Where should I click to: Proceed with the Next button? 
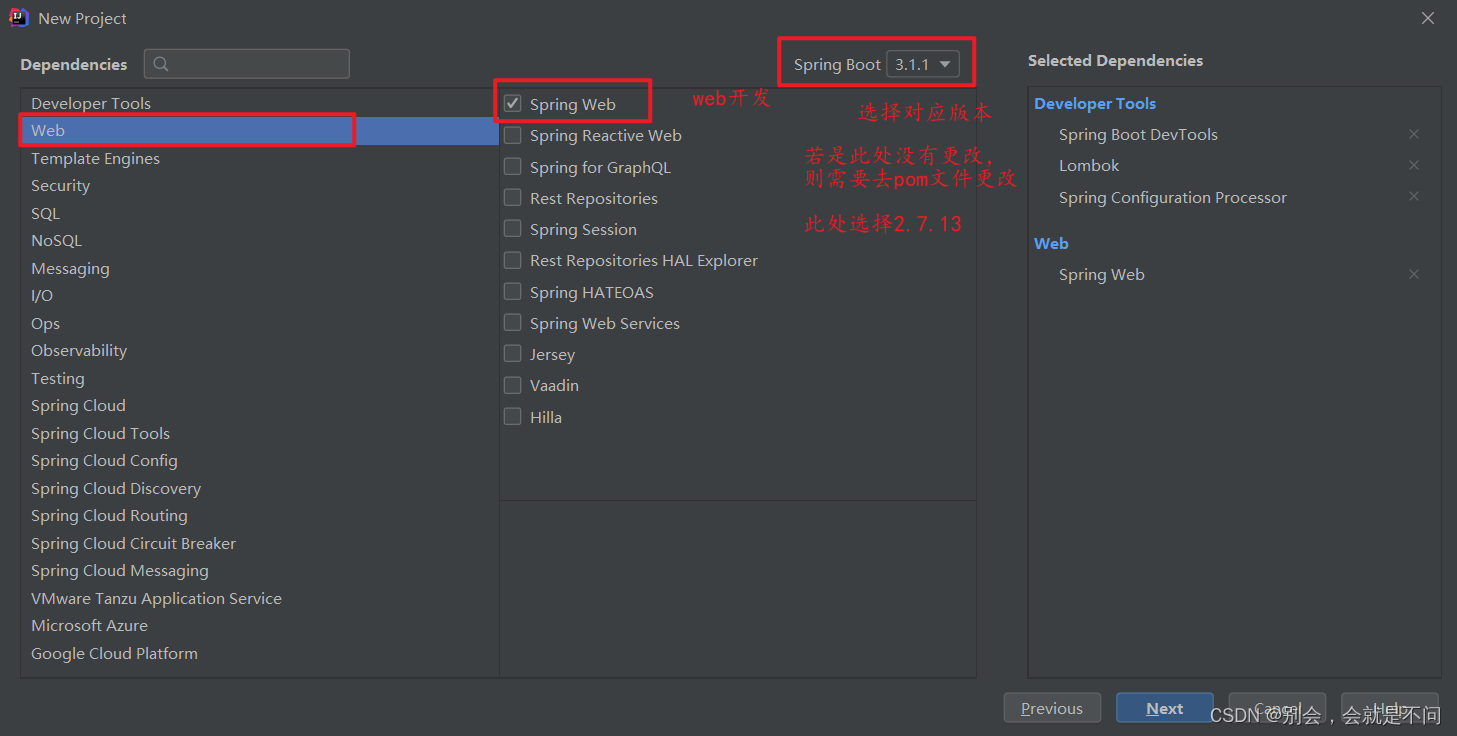click(x=1165, y=708)
